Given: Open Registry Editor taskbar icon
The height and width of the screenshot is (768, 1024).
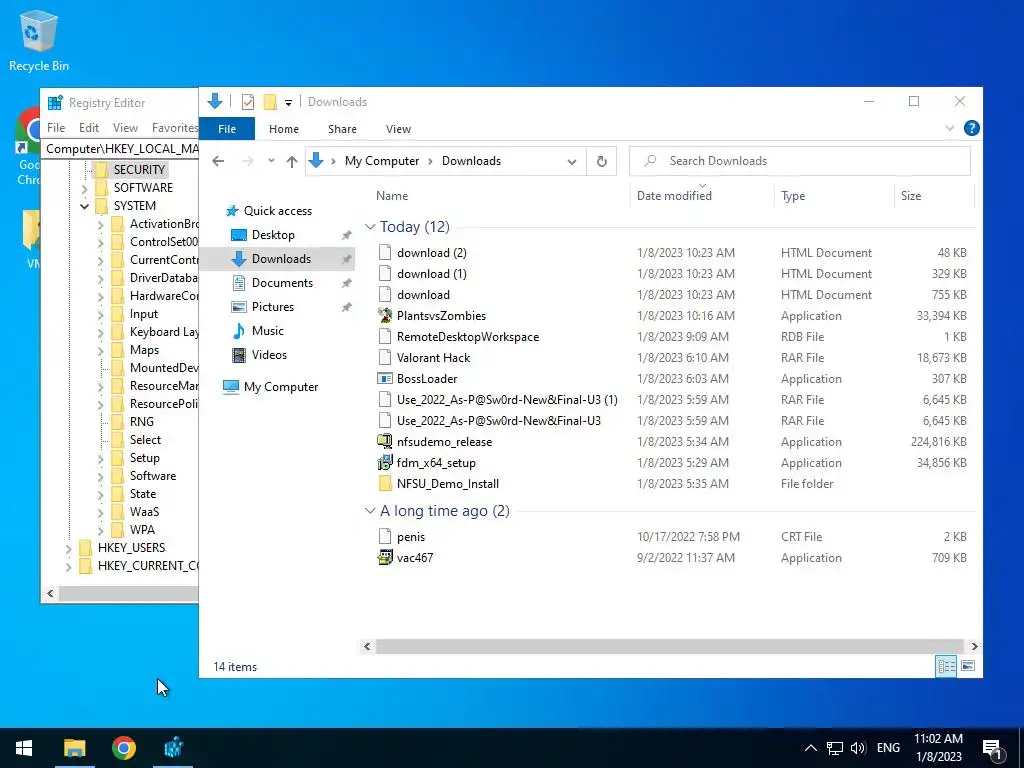Looking at the screenshot, I should click(x=173, y=748).
